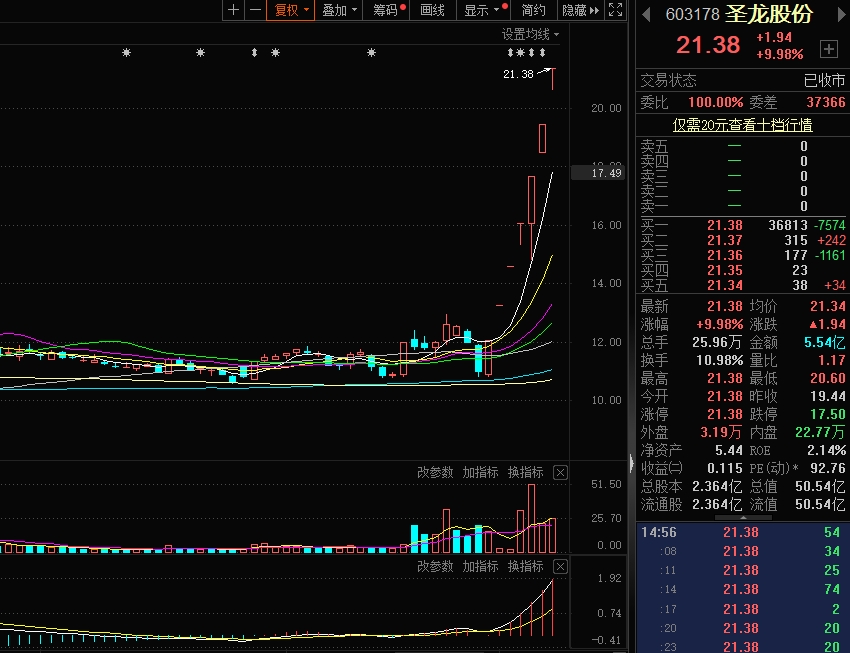Toggle the 简约 simplified mode
850x653 pixels.
click(534, 10)
